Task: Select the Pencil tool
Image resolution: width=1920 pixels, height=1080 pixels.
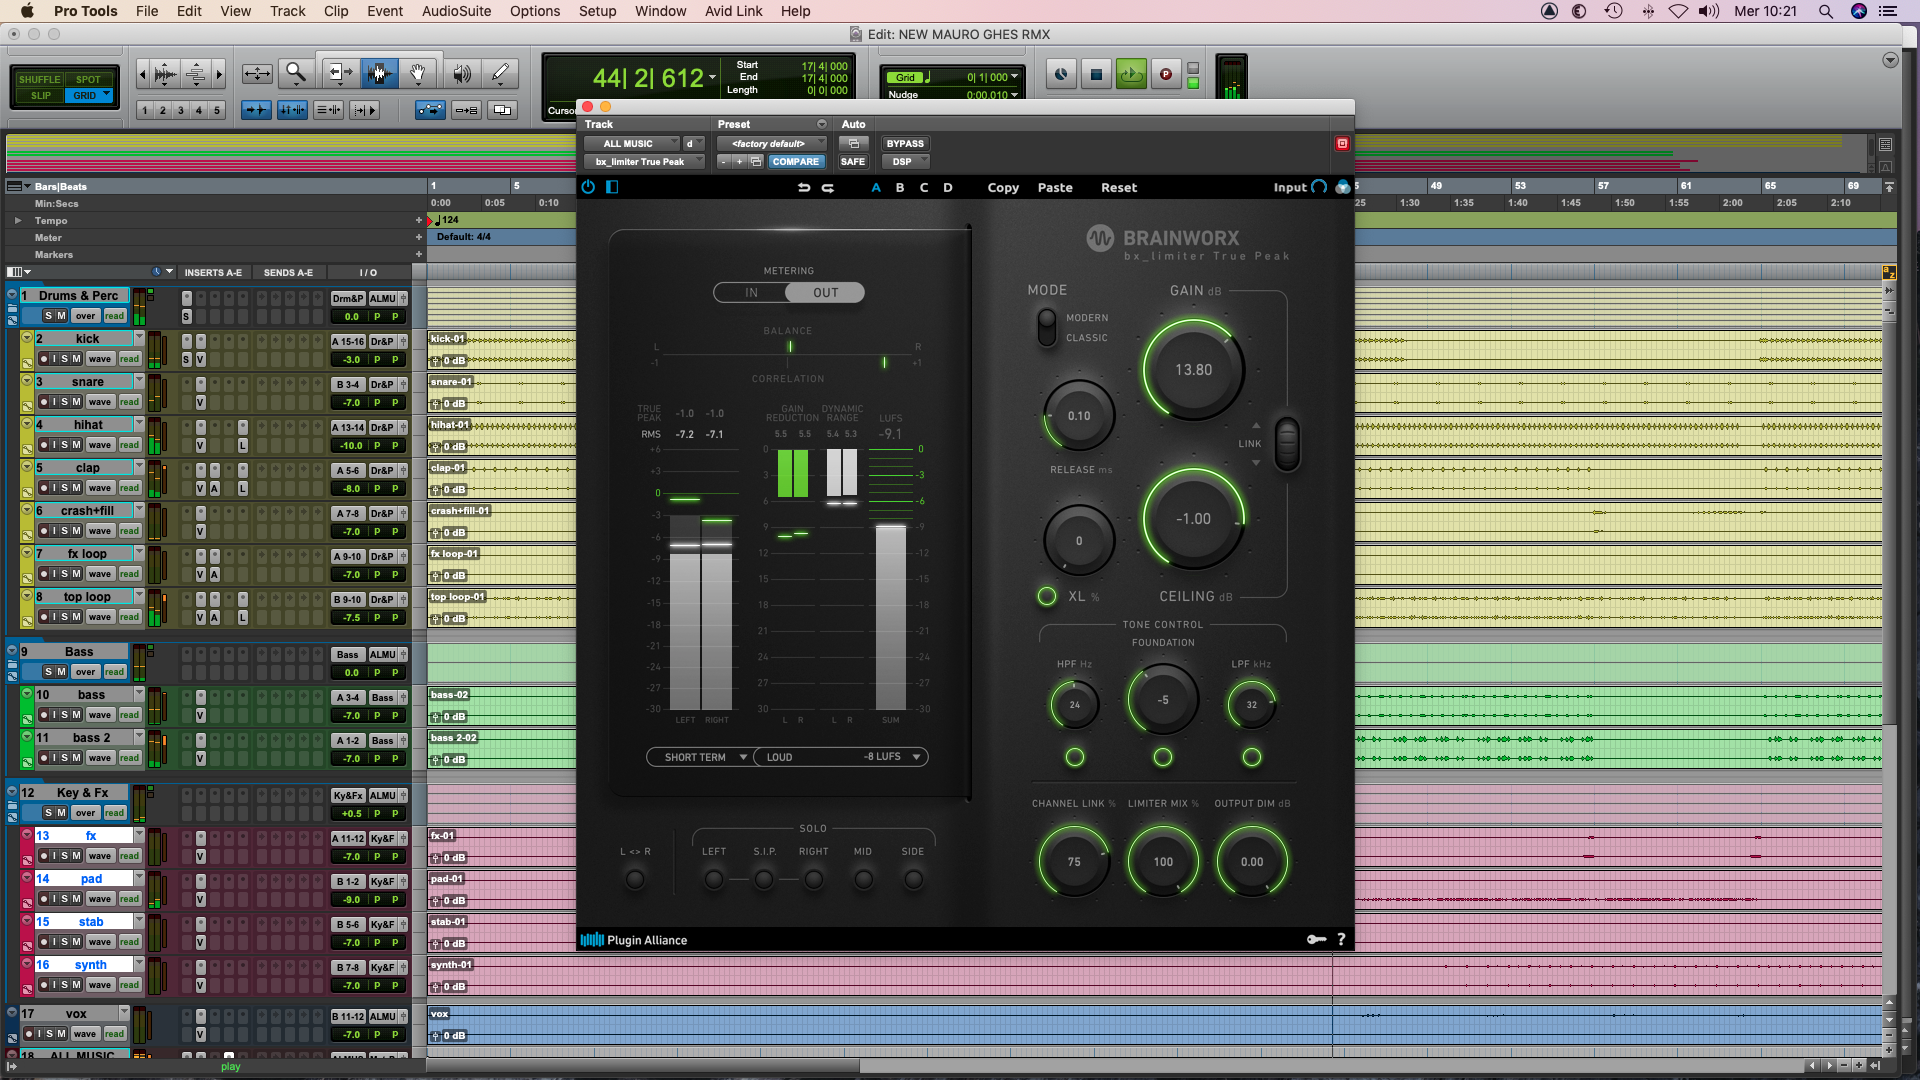Action: click(500, 73)
